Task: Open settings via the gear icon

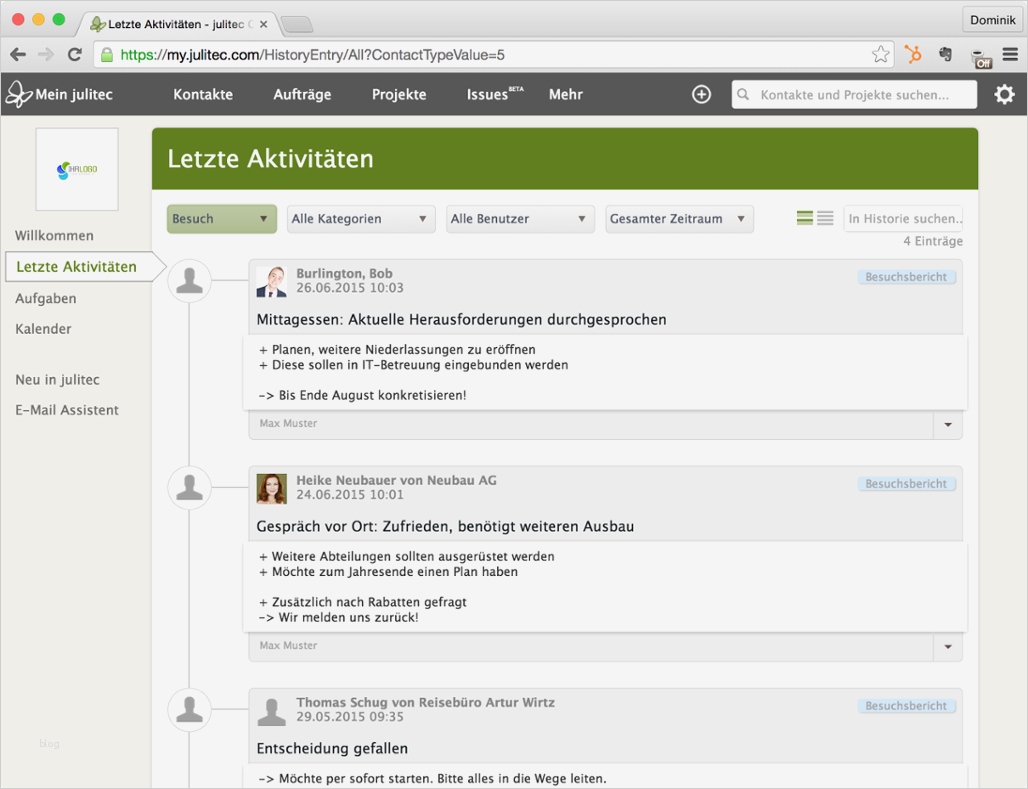Action: pyautogui.click(x=1004, y=94)
